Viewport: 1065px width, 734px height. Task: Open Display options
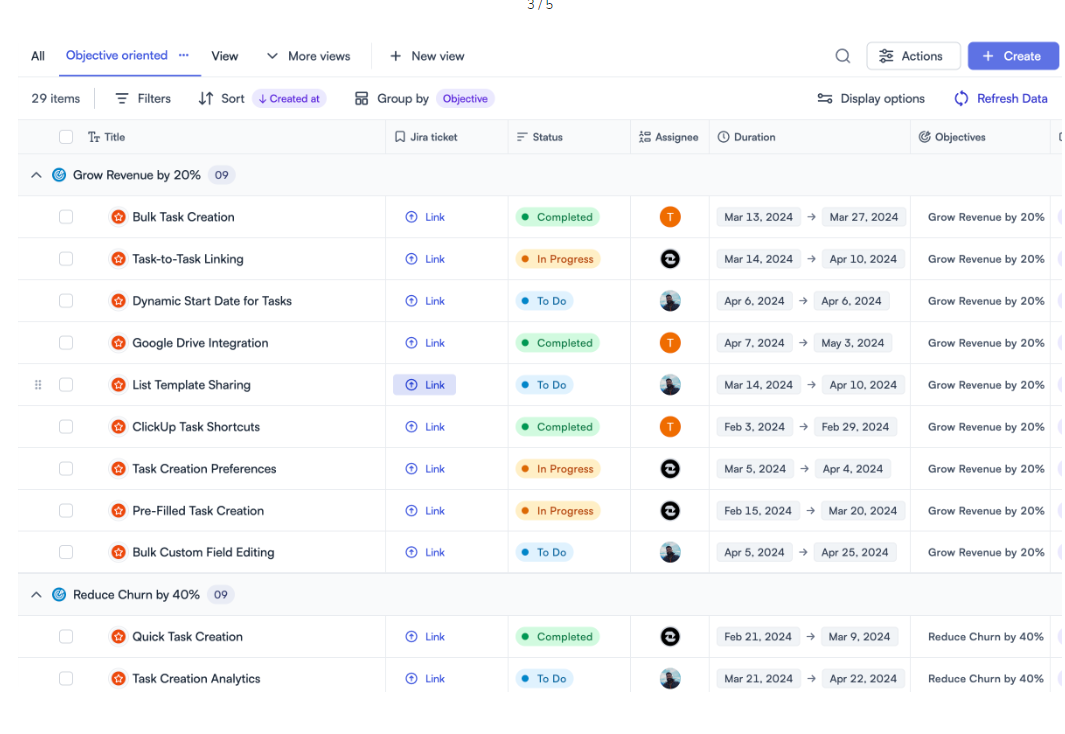click(x=871, y=98)
